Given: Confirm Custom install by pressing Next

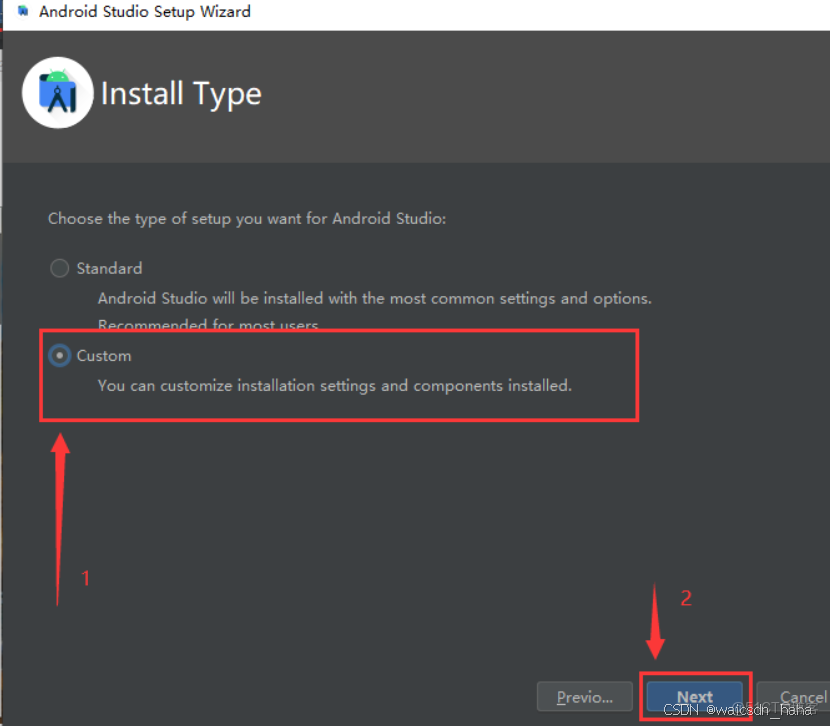Looking at the screenshot, I should (694, 696).
